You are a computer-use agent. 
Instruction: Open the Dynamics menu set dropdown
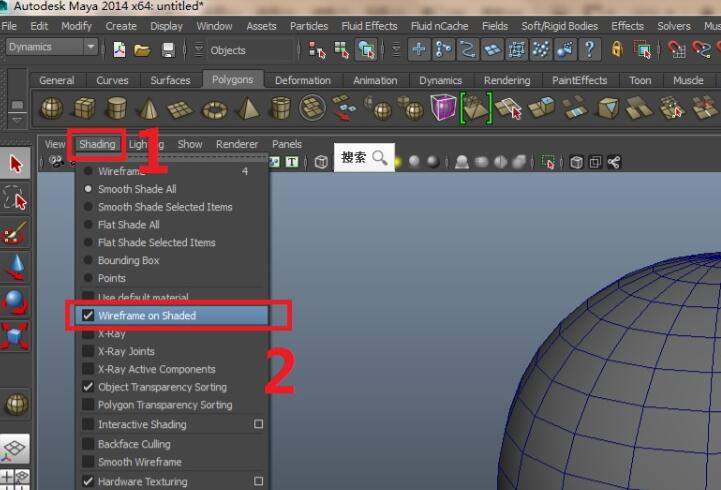point(52,47)
